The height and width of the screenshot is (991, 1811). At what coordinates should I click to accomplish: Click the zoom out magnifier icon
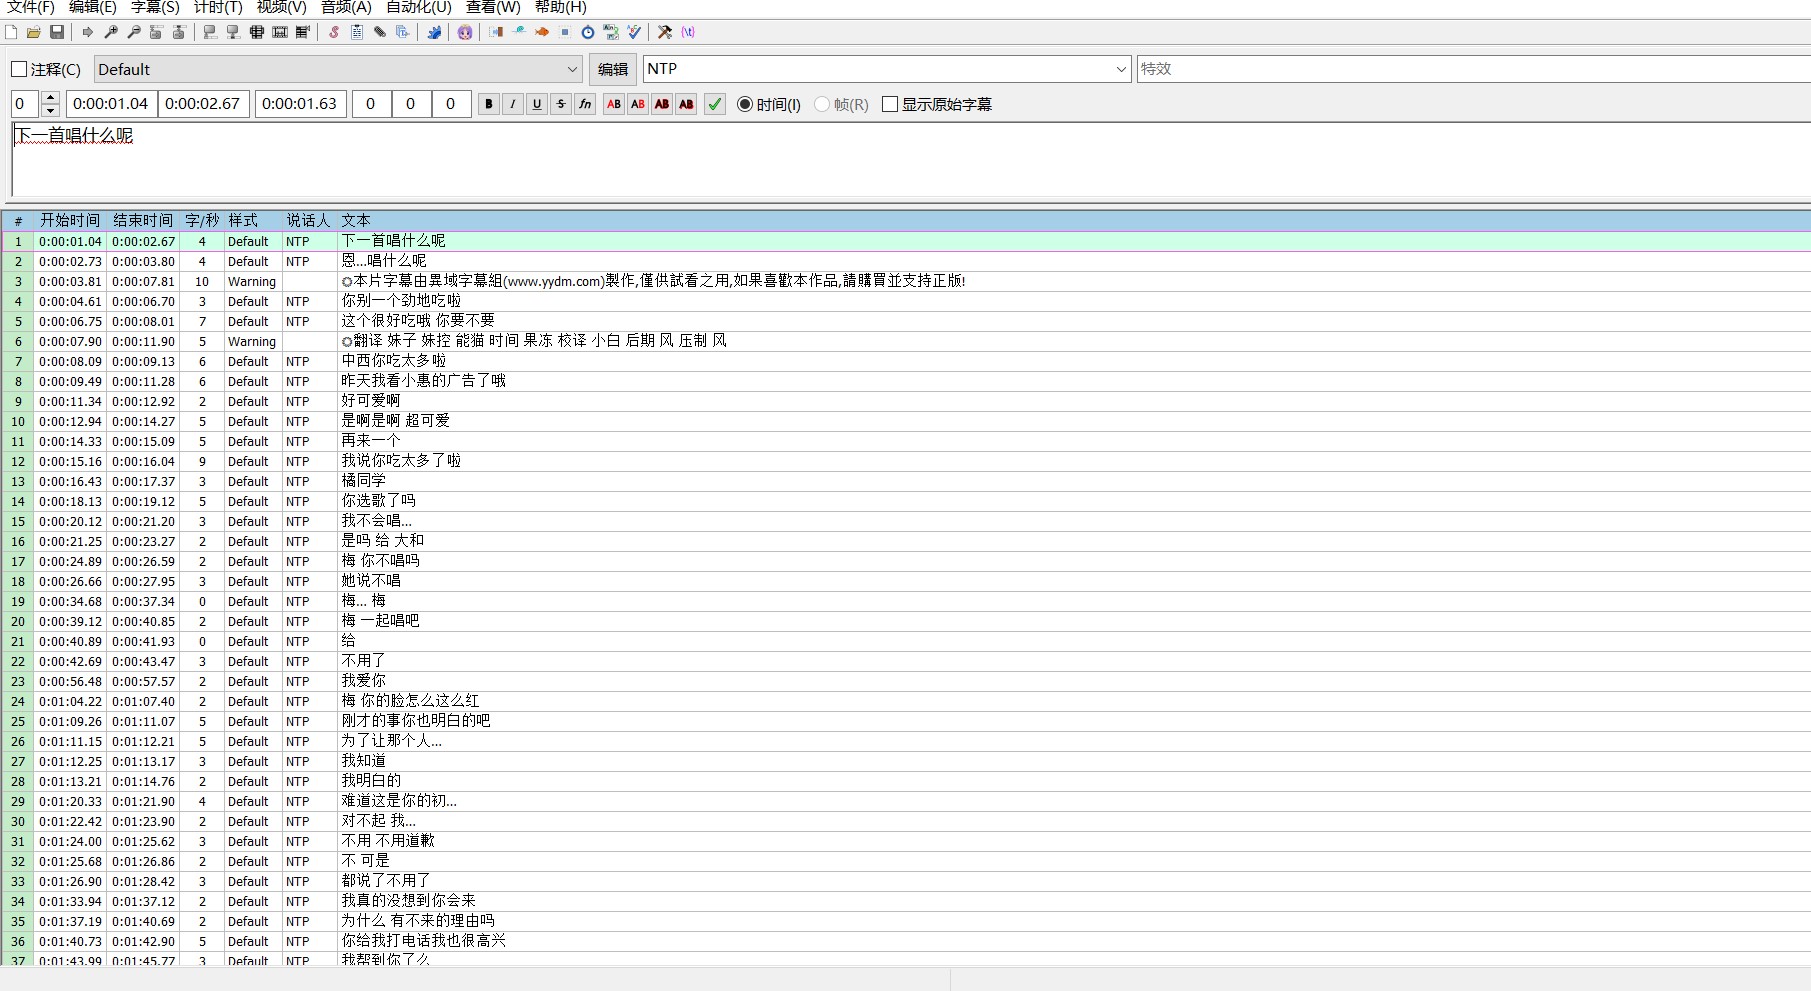(x=134, y=32)
